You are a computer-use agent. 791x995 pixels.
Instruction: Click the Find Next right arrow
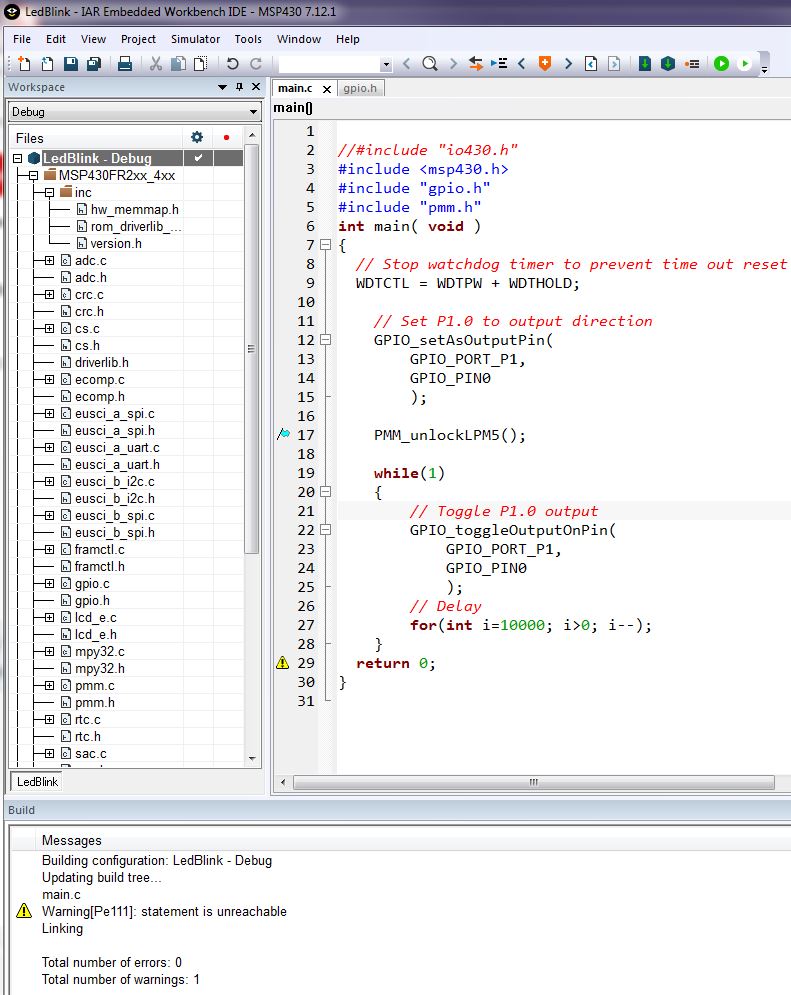tap(453, 63)
